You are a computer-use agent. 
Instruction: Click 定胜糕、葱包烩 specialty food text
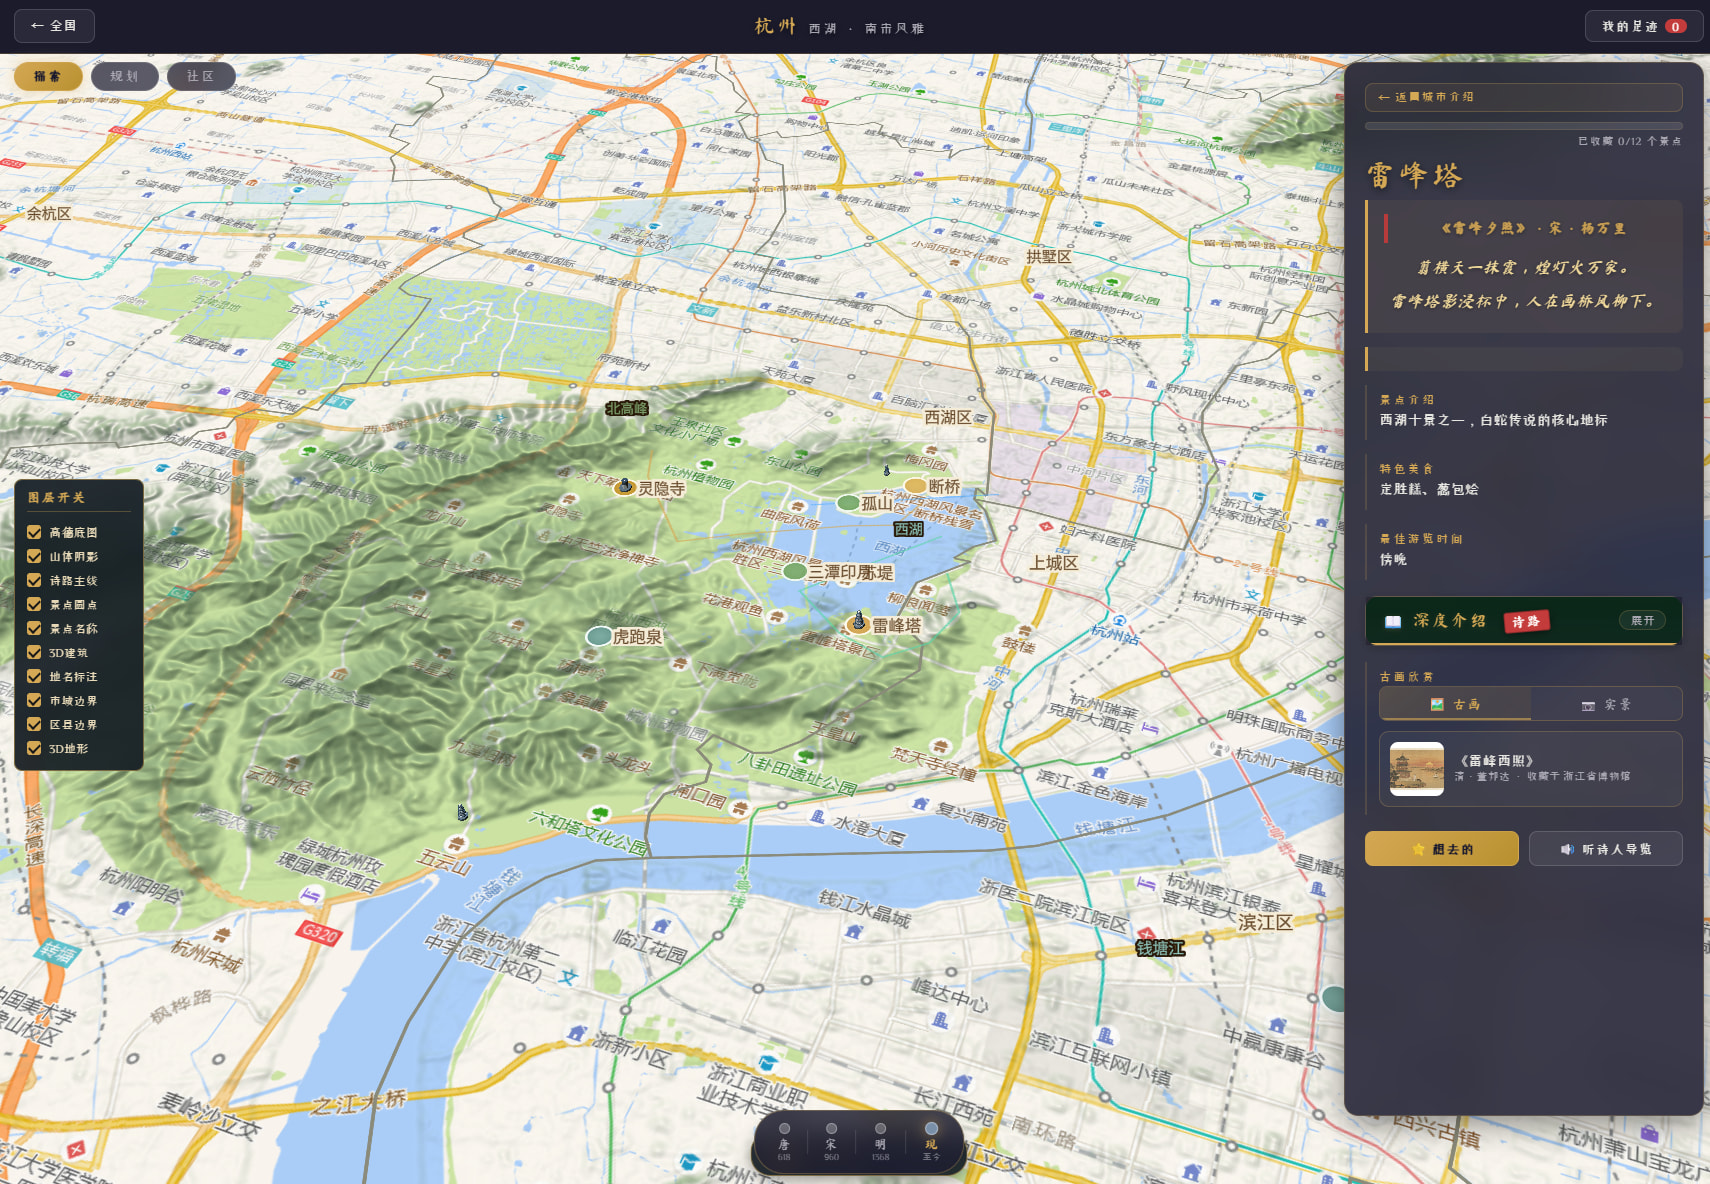point(1429,489)
